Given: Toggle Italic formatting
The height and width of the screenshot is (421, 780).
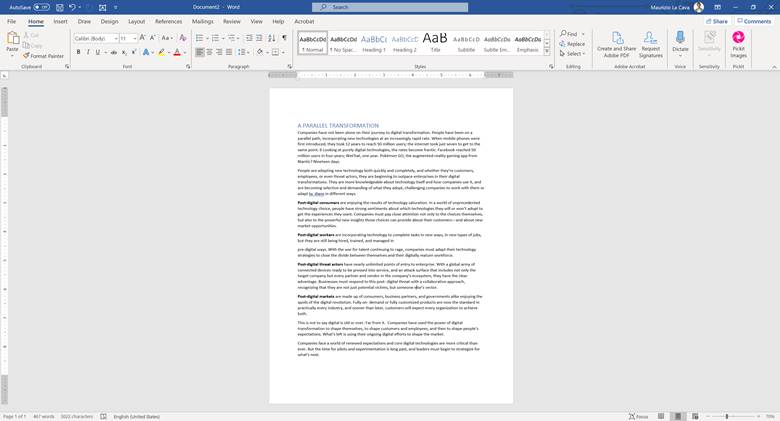Looking at the screenshot, I should point(88,52).
